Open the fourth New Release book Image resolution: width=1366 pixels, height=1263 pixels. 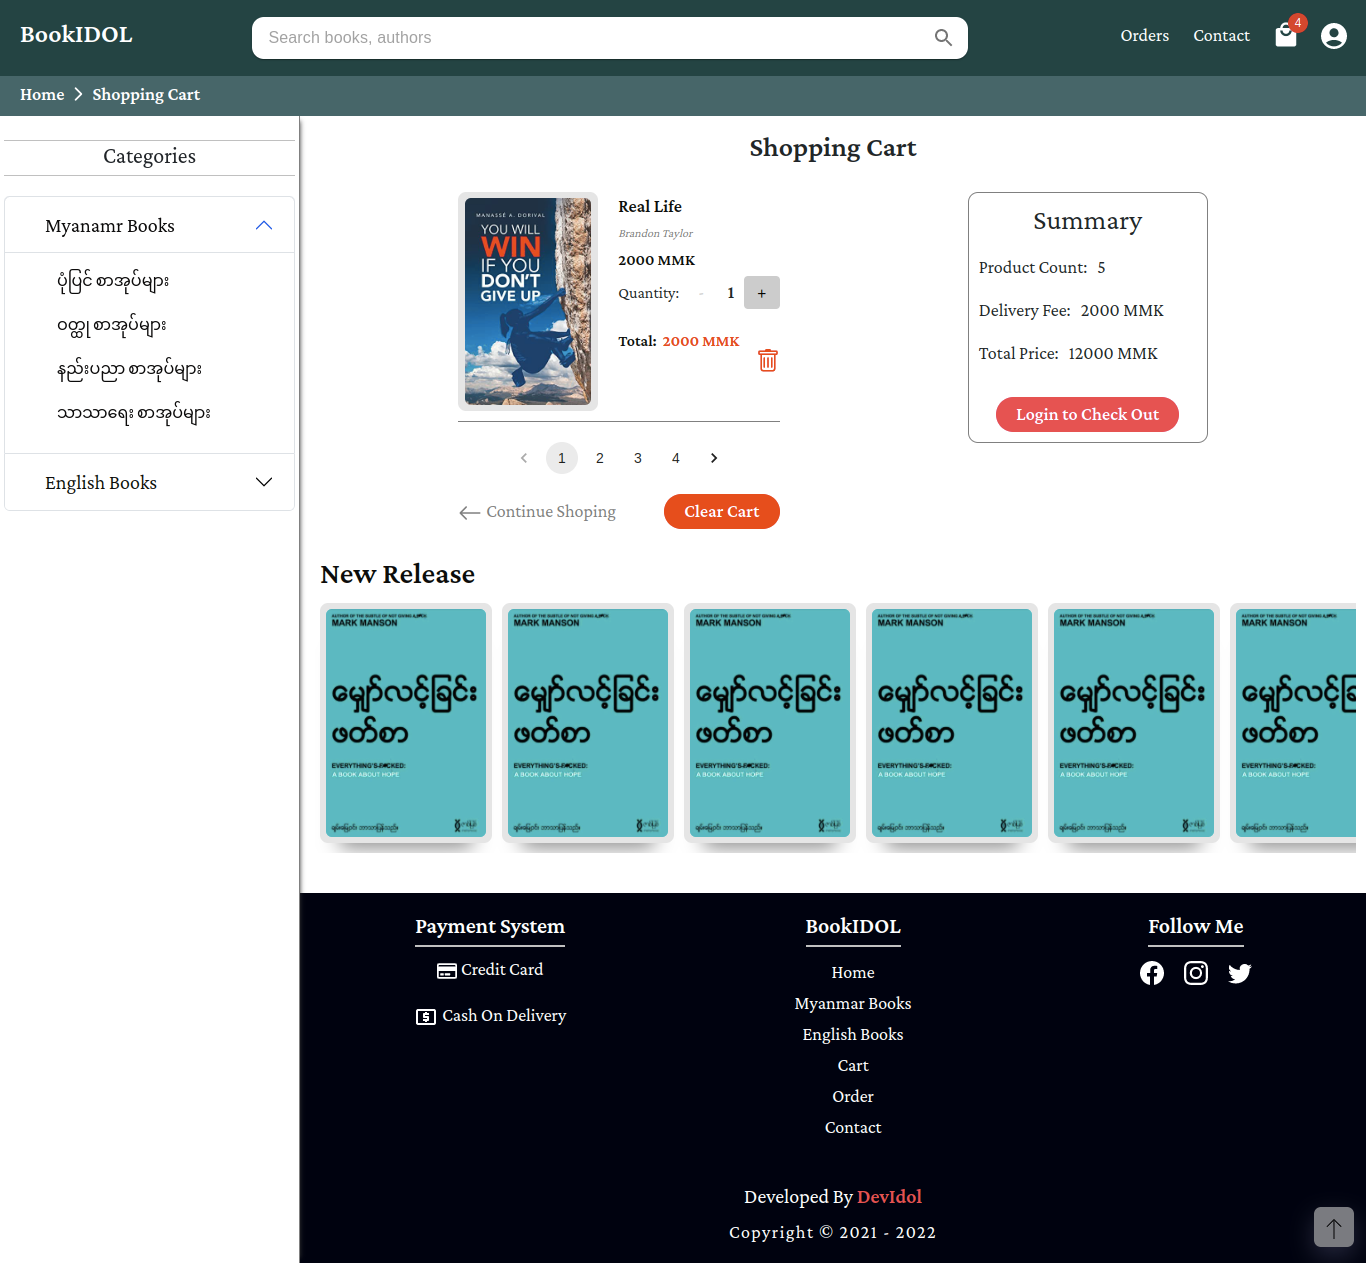(952, 723)
